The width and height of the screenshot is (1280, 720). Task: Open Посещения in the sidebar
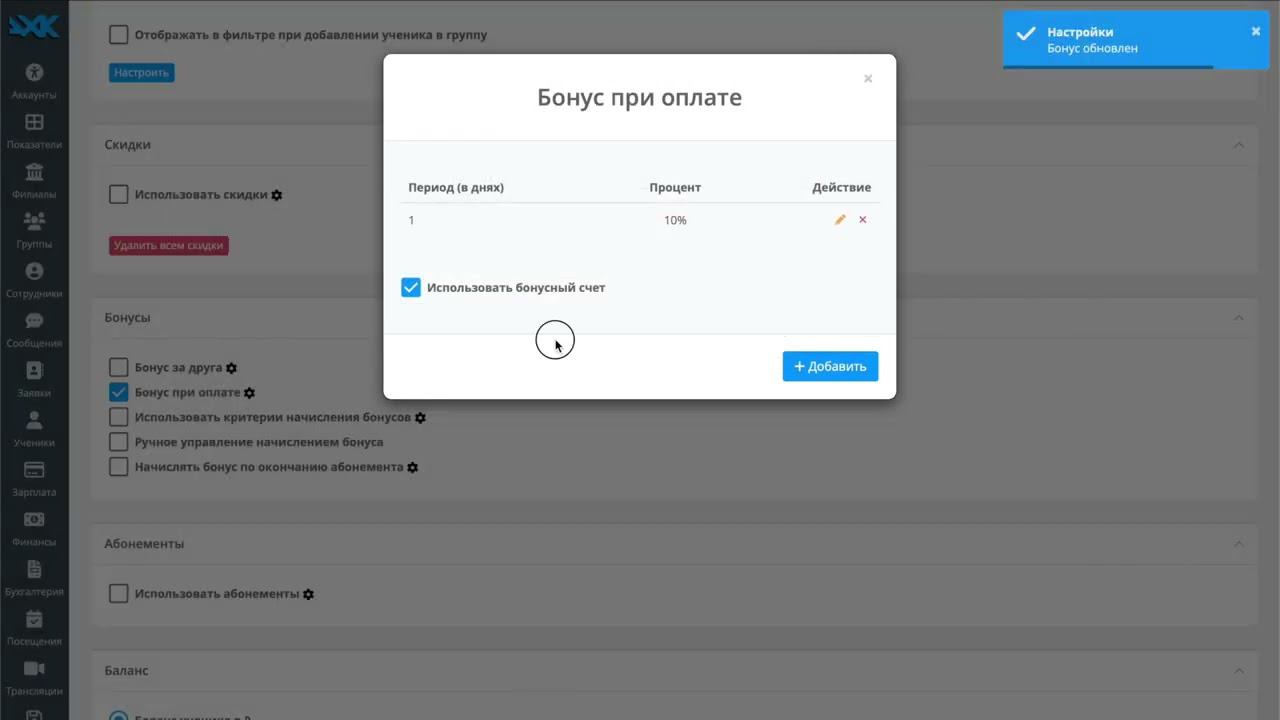coord(34,627)
